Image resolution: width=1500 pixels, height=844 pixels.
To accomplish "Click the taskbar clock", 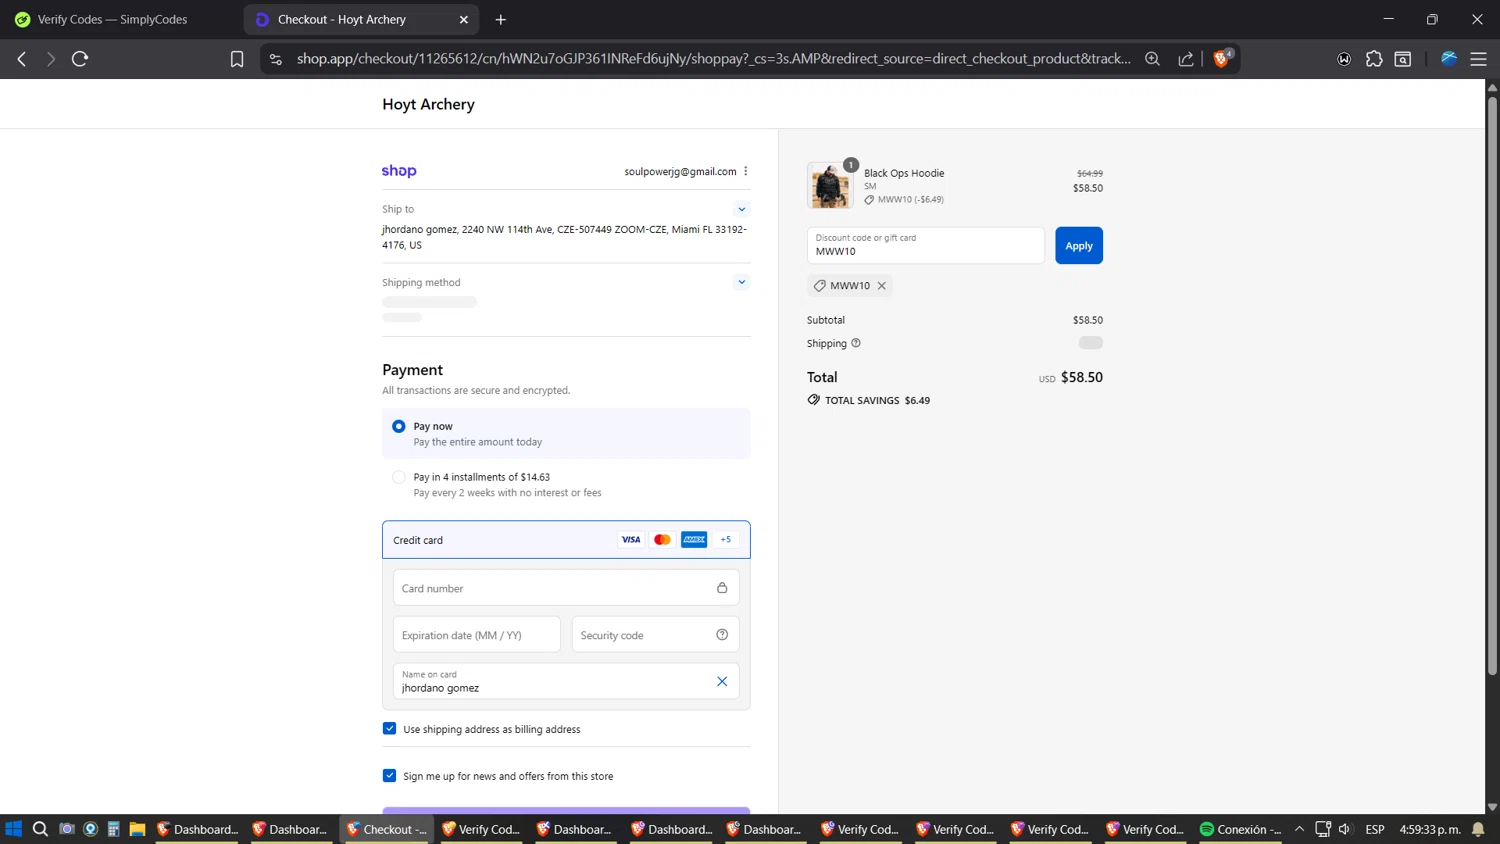I will click(x=1430, y=829).
